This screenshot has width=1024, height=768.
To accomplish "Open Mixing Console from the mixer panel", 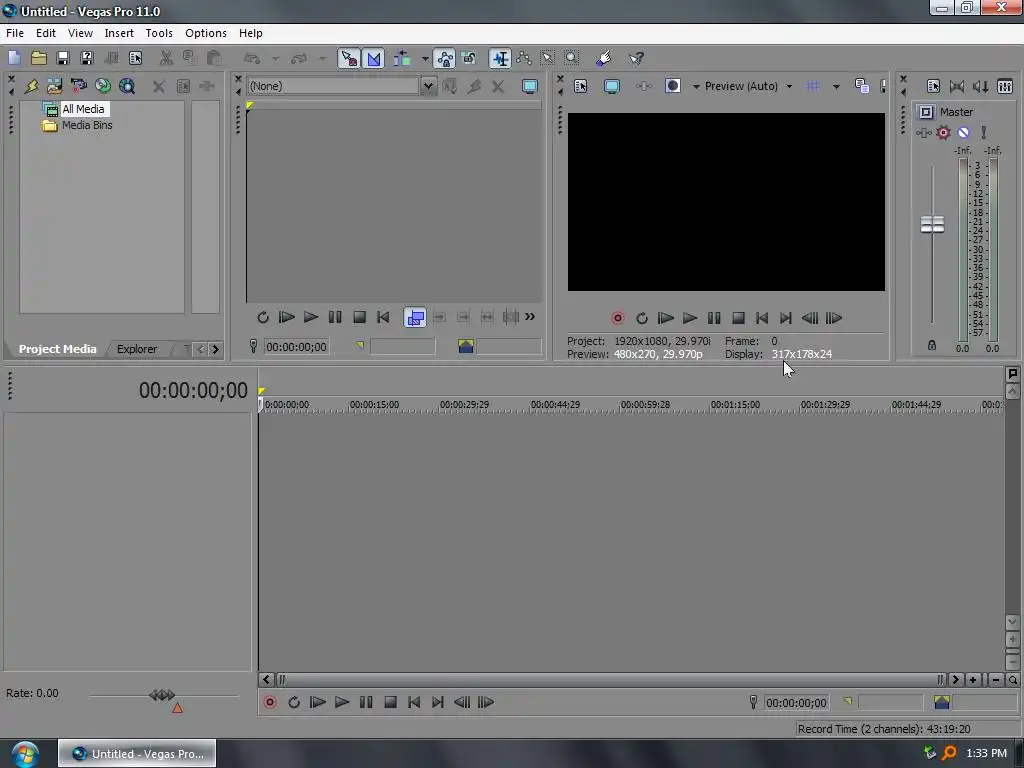I will tap(1005, 86).
